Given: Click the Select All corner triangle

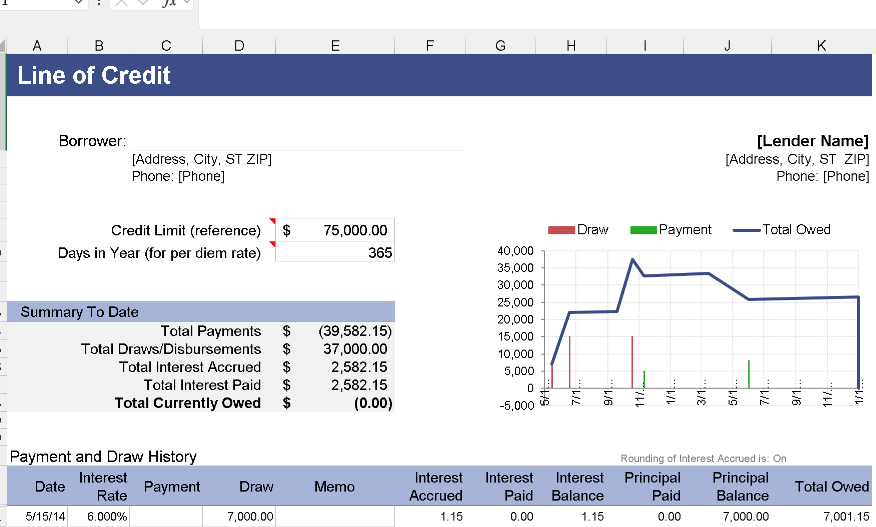Looking at the screenshot, I should click(x=3, y=46).
